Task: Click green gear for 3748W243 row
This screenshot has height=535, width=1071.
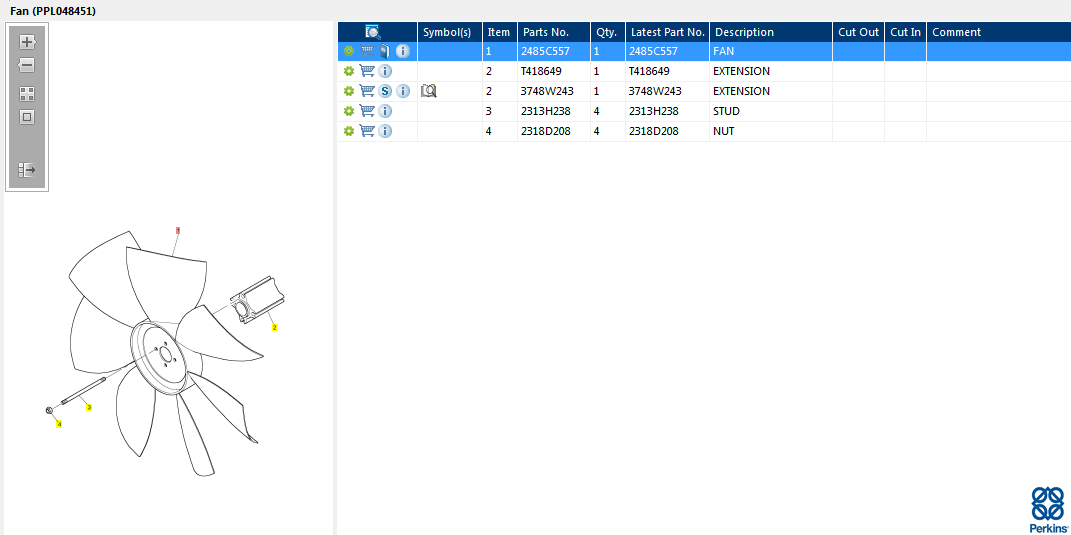Action: tap(349, 91)
